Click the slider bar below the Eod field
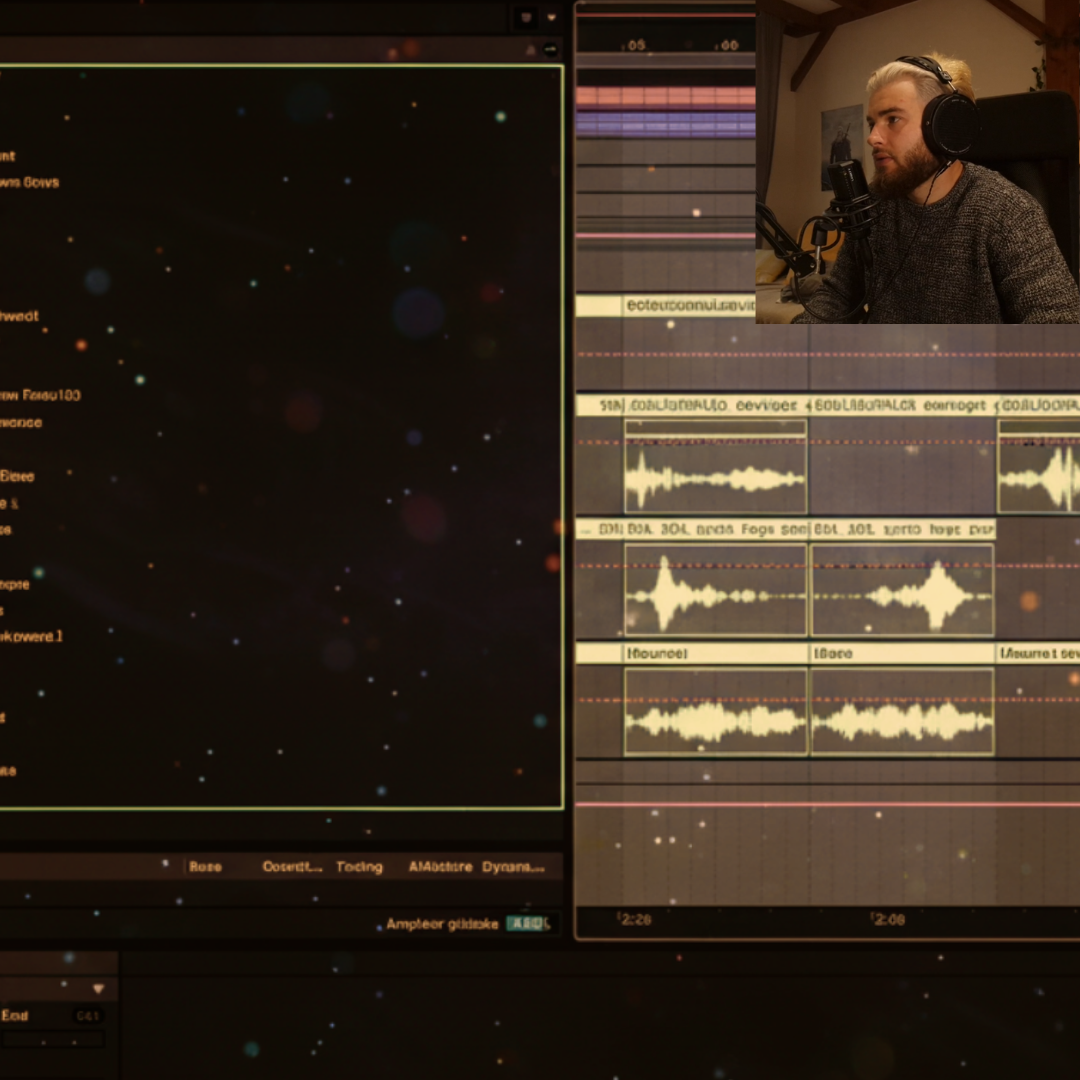The image size is (1080, 1080). coord(52,1039)
